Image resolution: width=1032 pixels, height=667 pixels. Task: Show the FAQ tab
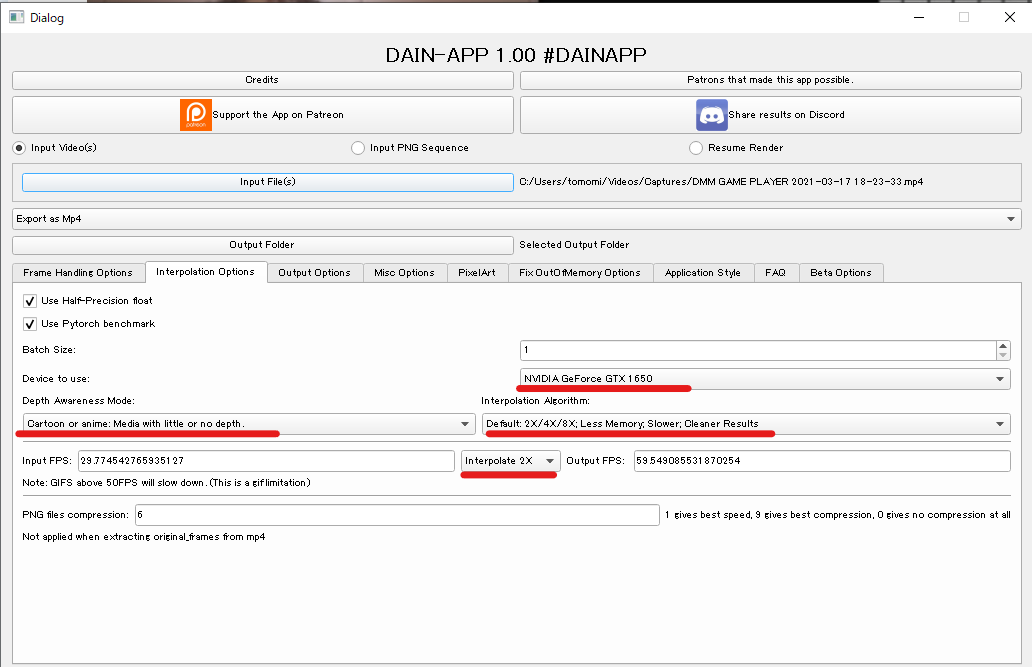pos(775,273)
